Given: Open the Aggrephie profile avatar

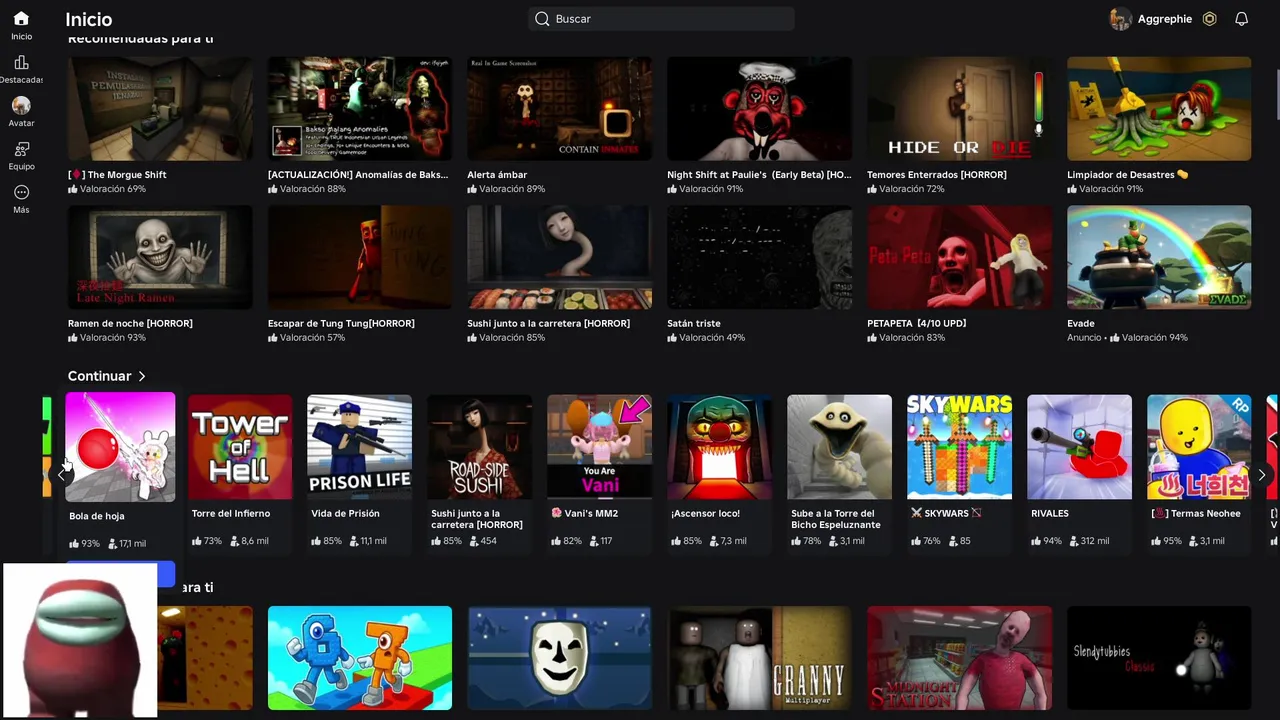Looking at the screenshot, I should [1120, 19].
